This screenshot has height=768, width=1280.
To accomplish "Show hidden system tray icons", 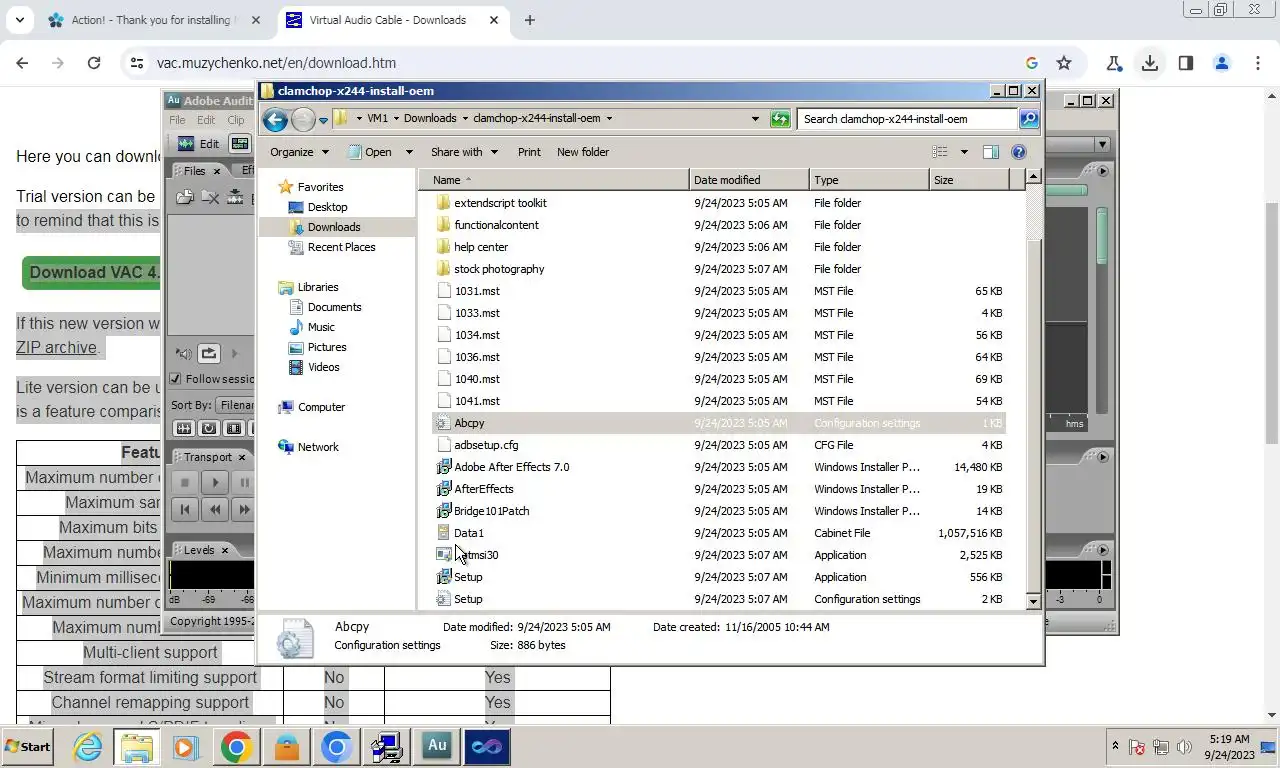I will click(x=1115, y=747).
